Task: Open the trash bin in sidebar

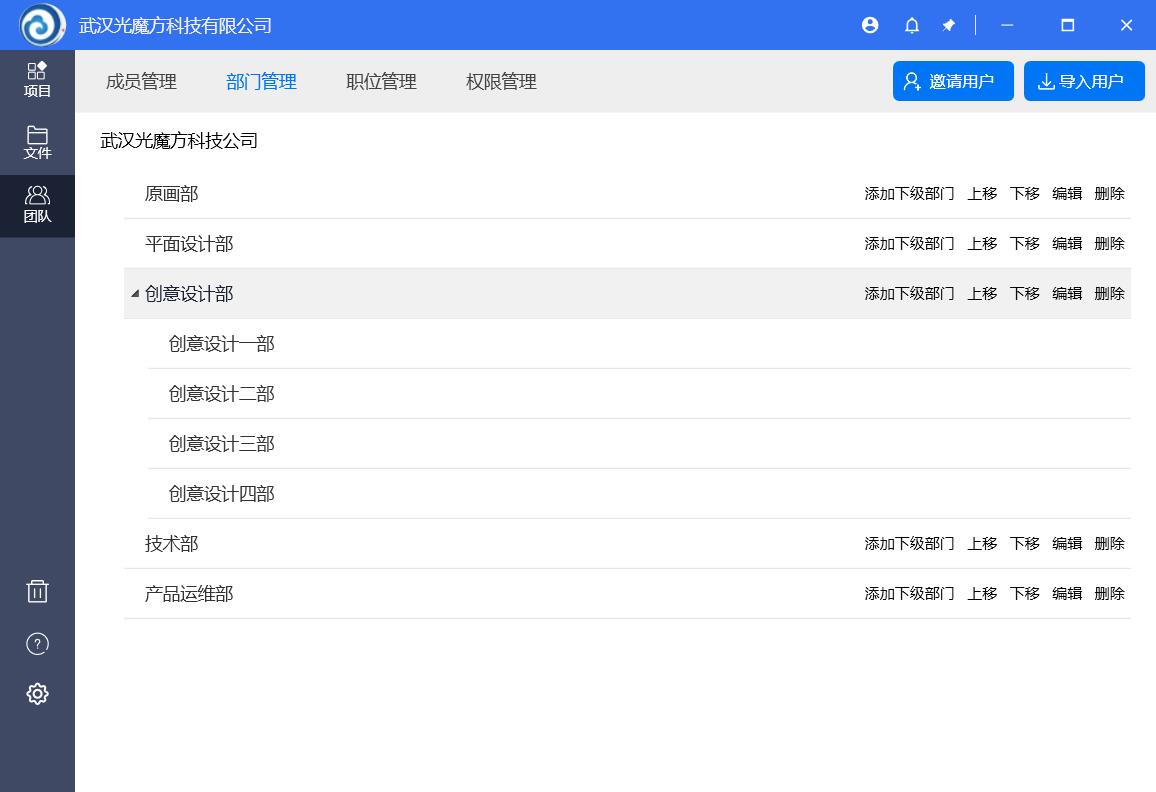Action: (x=37, y=591)
